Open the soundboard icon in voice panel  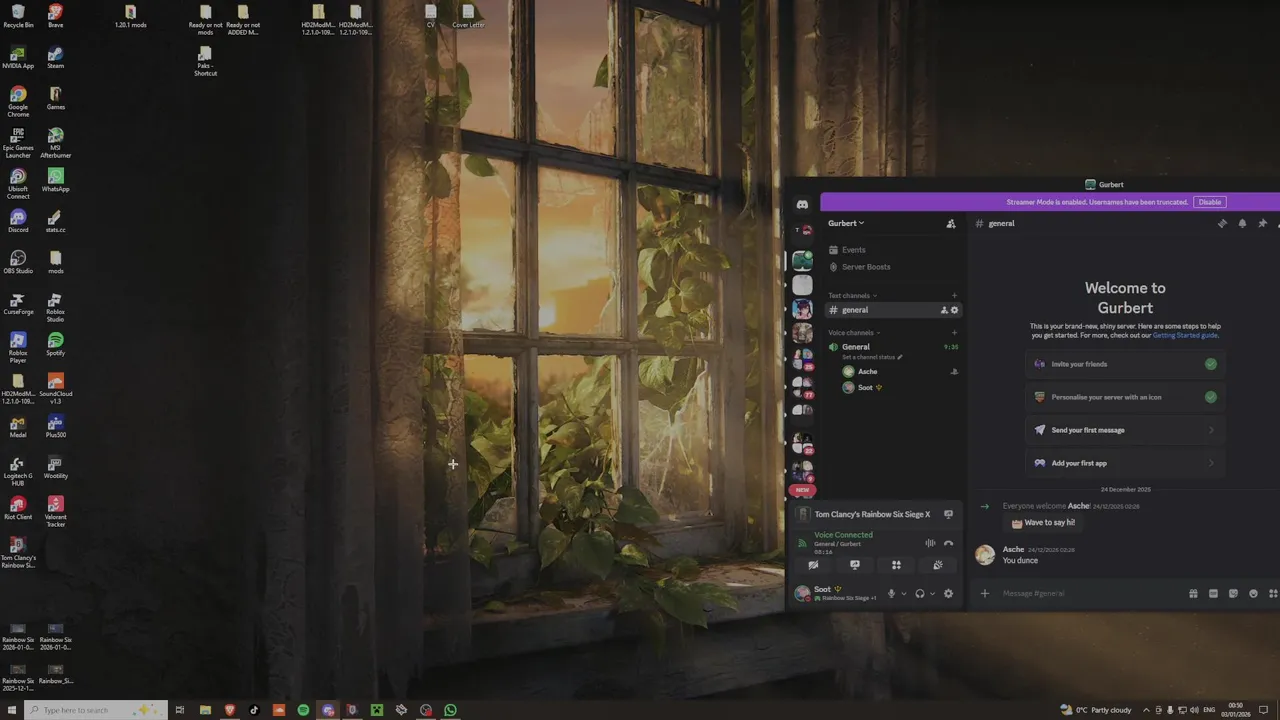click(937, 565)
